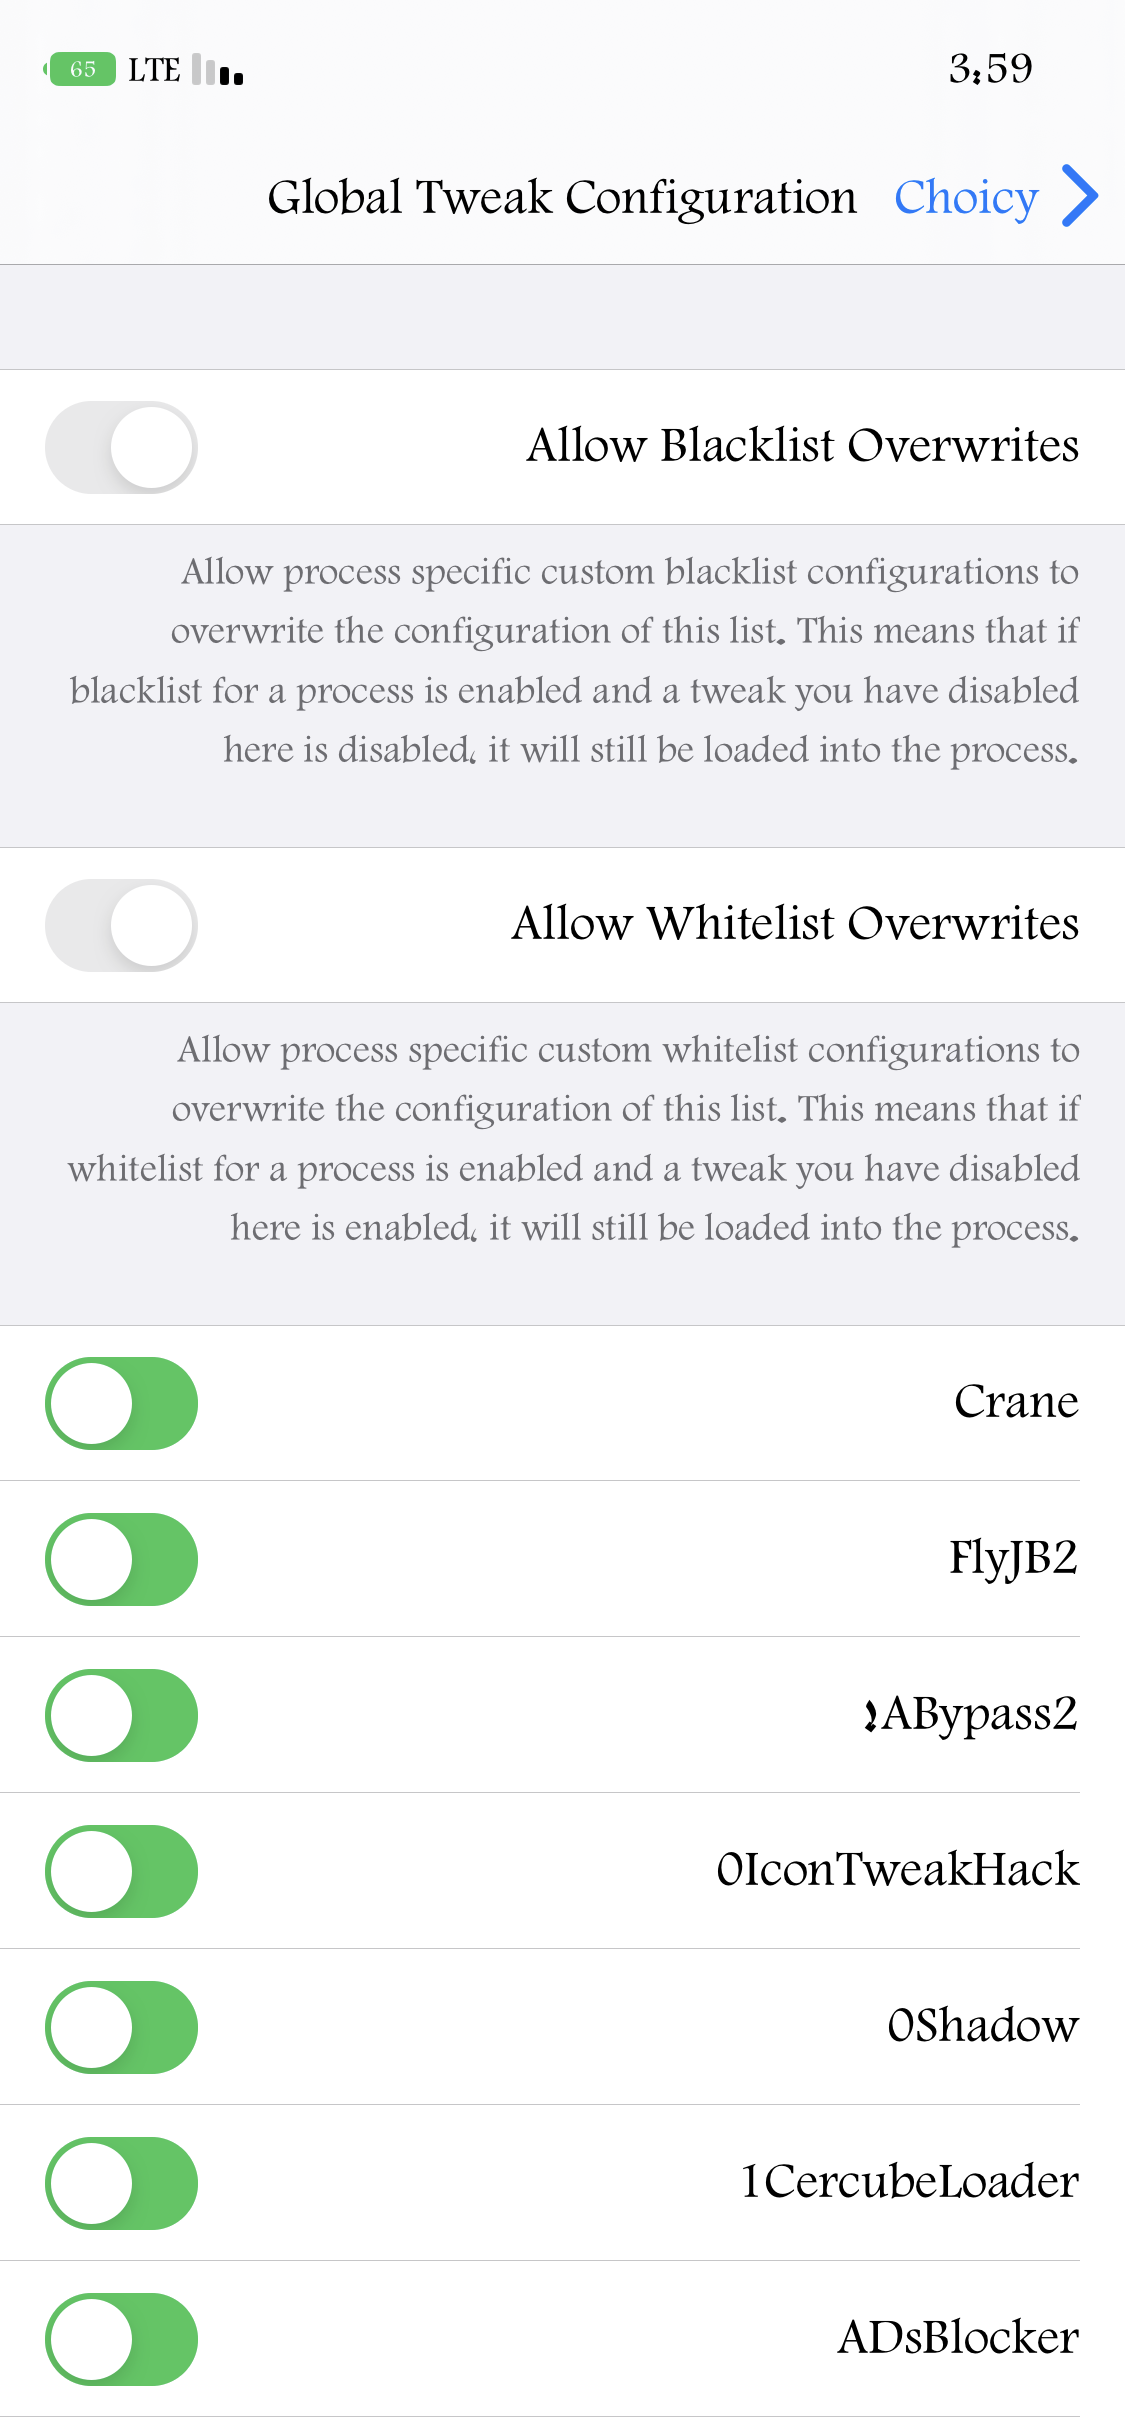Image resolution: width=1125 pixels, height=2436 pixels.
Task: Toggle the 0IconTweakHack switch
Action: (x=121, y=1871)
